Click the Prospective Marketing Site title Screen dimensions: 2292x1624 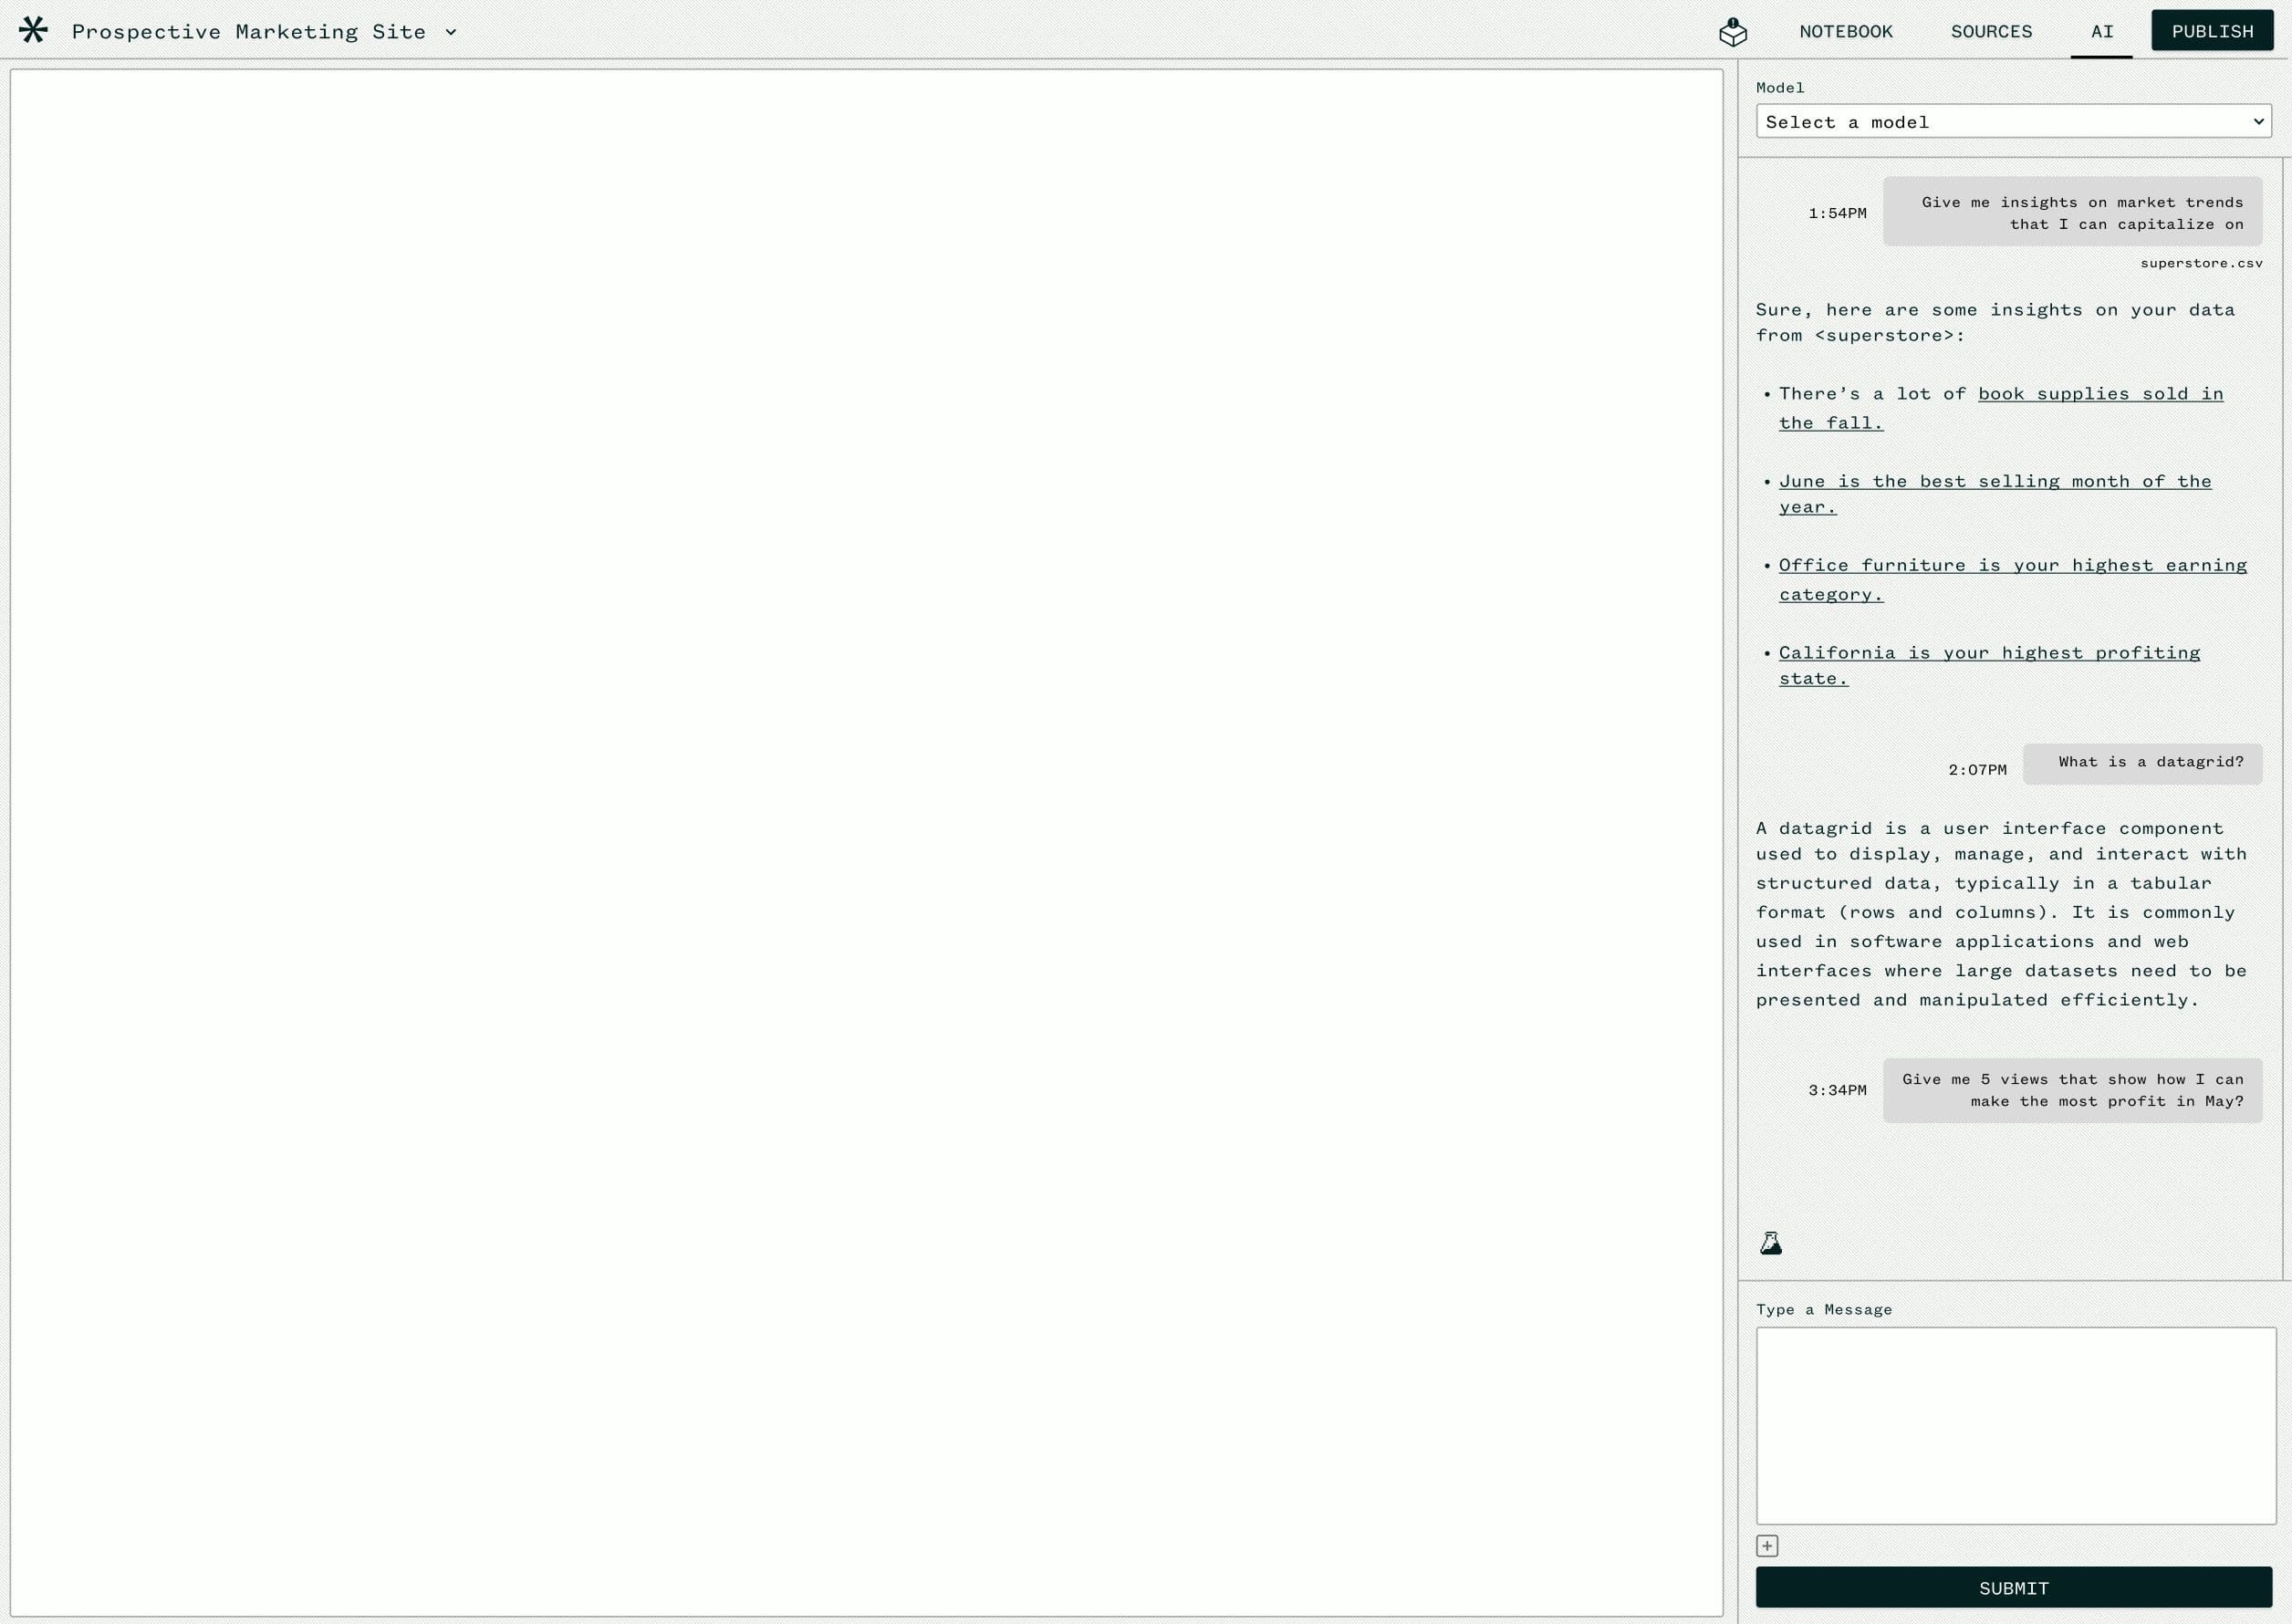[x=249, y=32]
